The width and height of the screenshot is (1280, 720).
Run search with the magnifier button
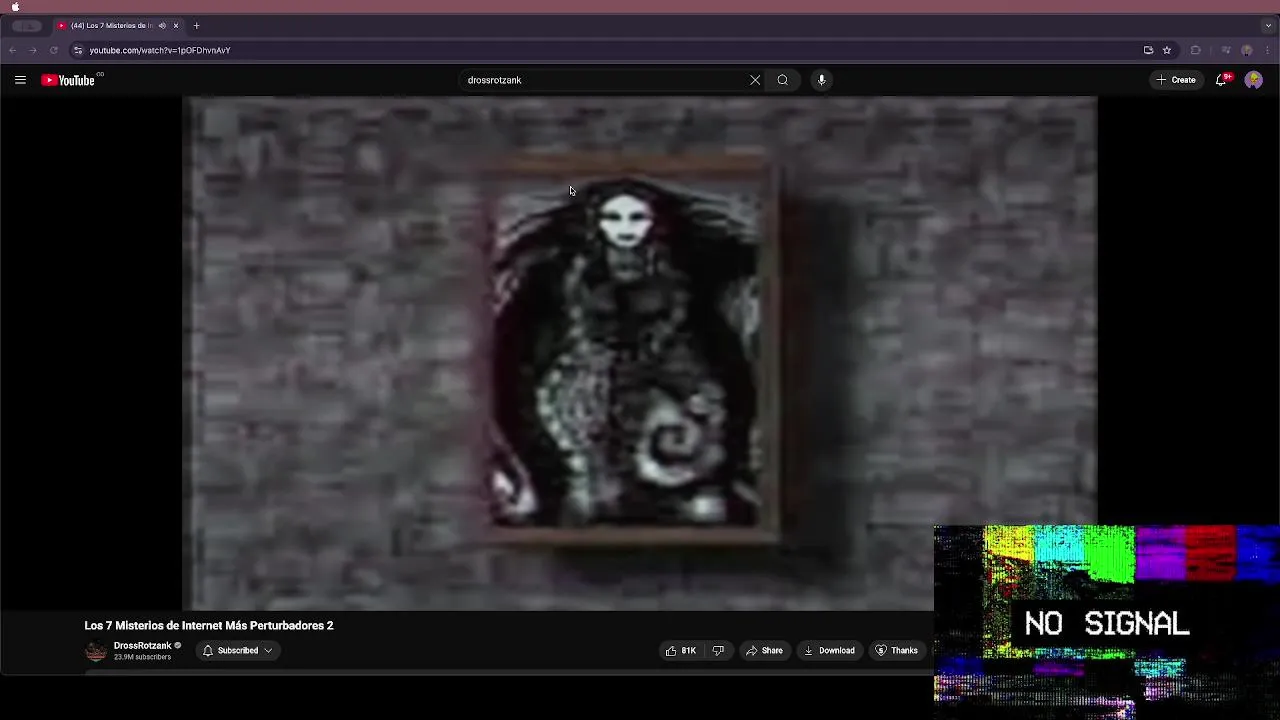click(x=783, y=80)
